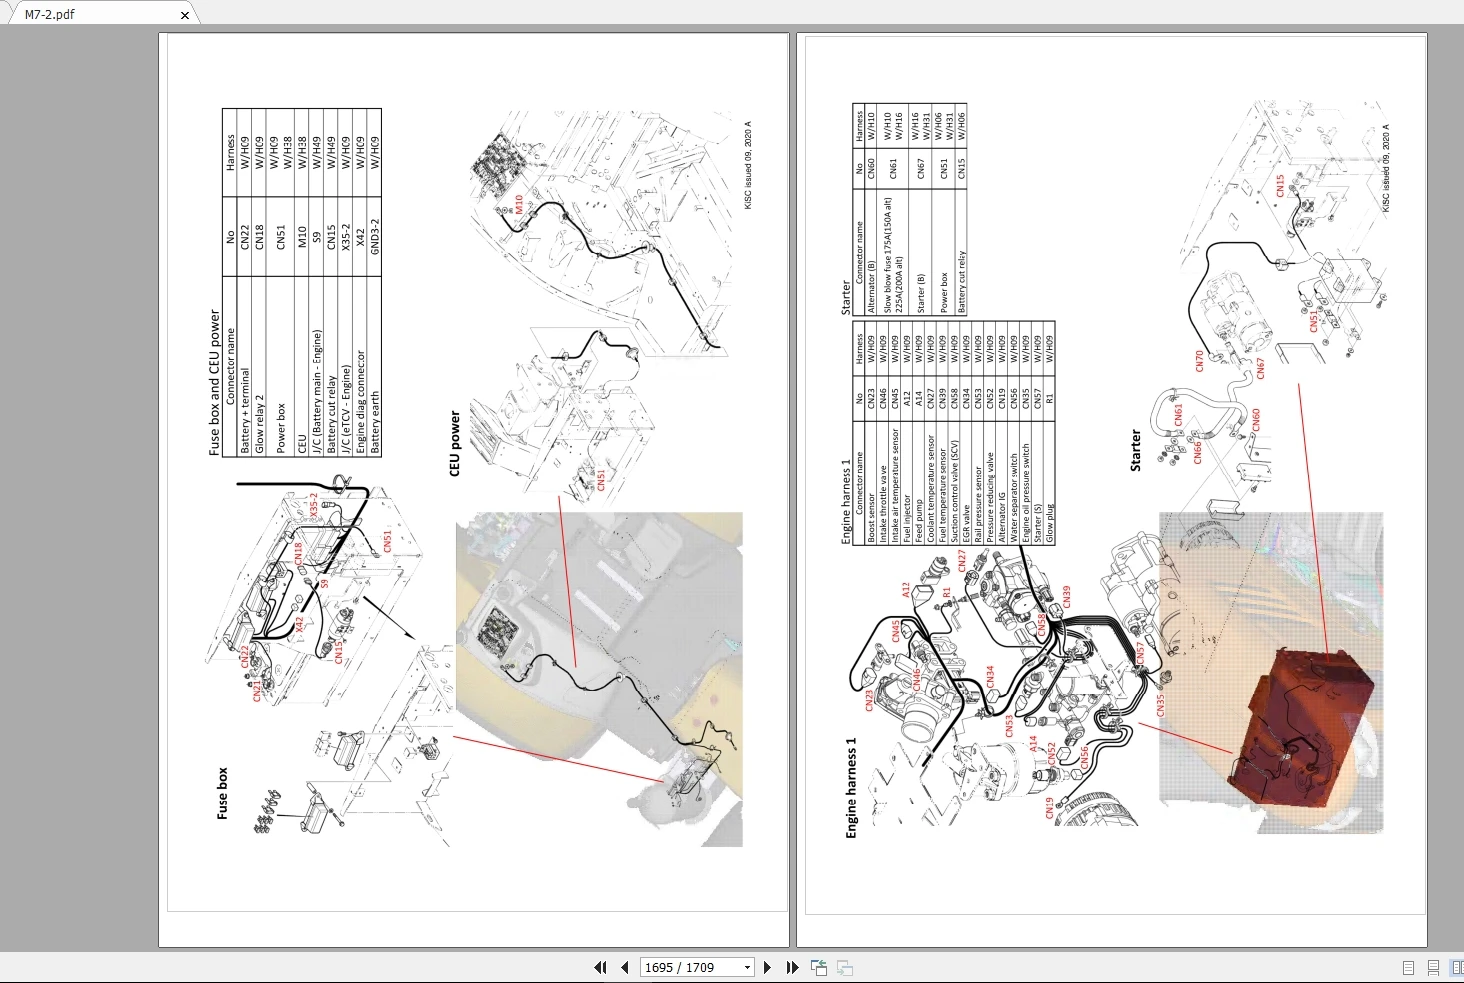Jump to the last page

[792, 967]
